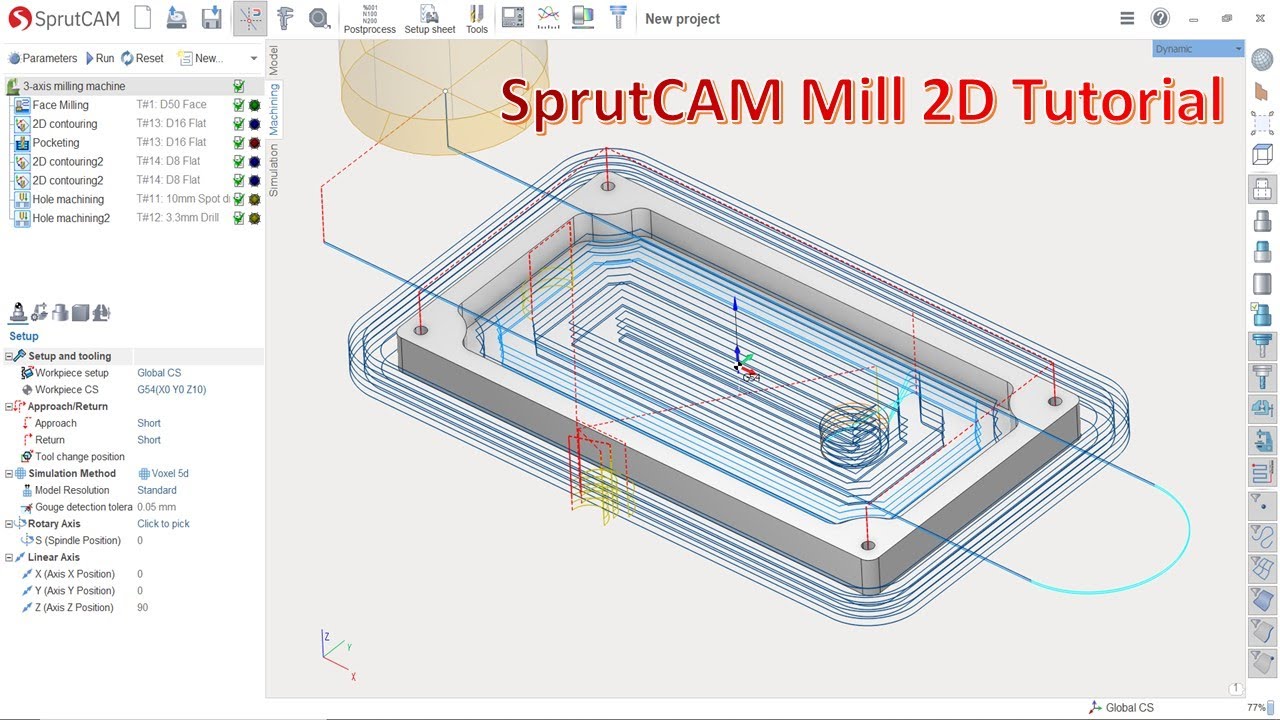The image size is (1280, 720).
Task: Click the curve filter icon in right toolbar
Action: point(1263,536)
